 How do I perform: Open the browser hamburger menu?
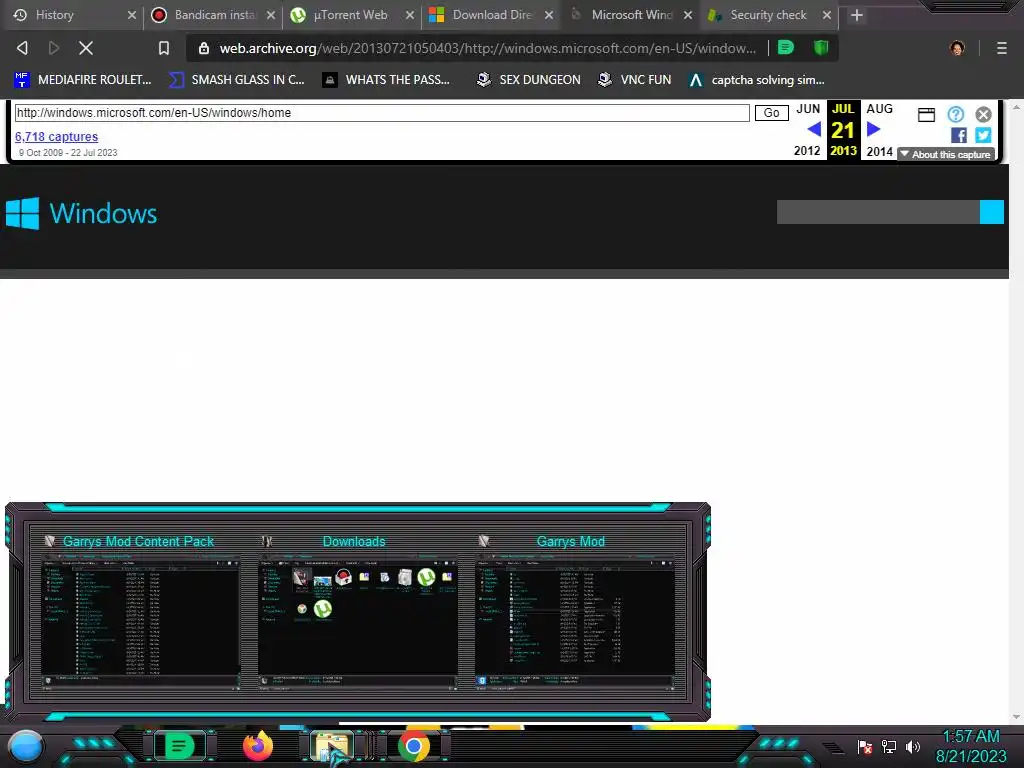coord(1001,48)
